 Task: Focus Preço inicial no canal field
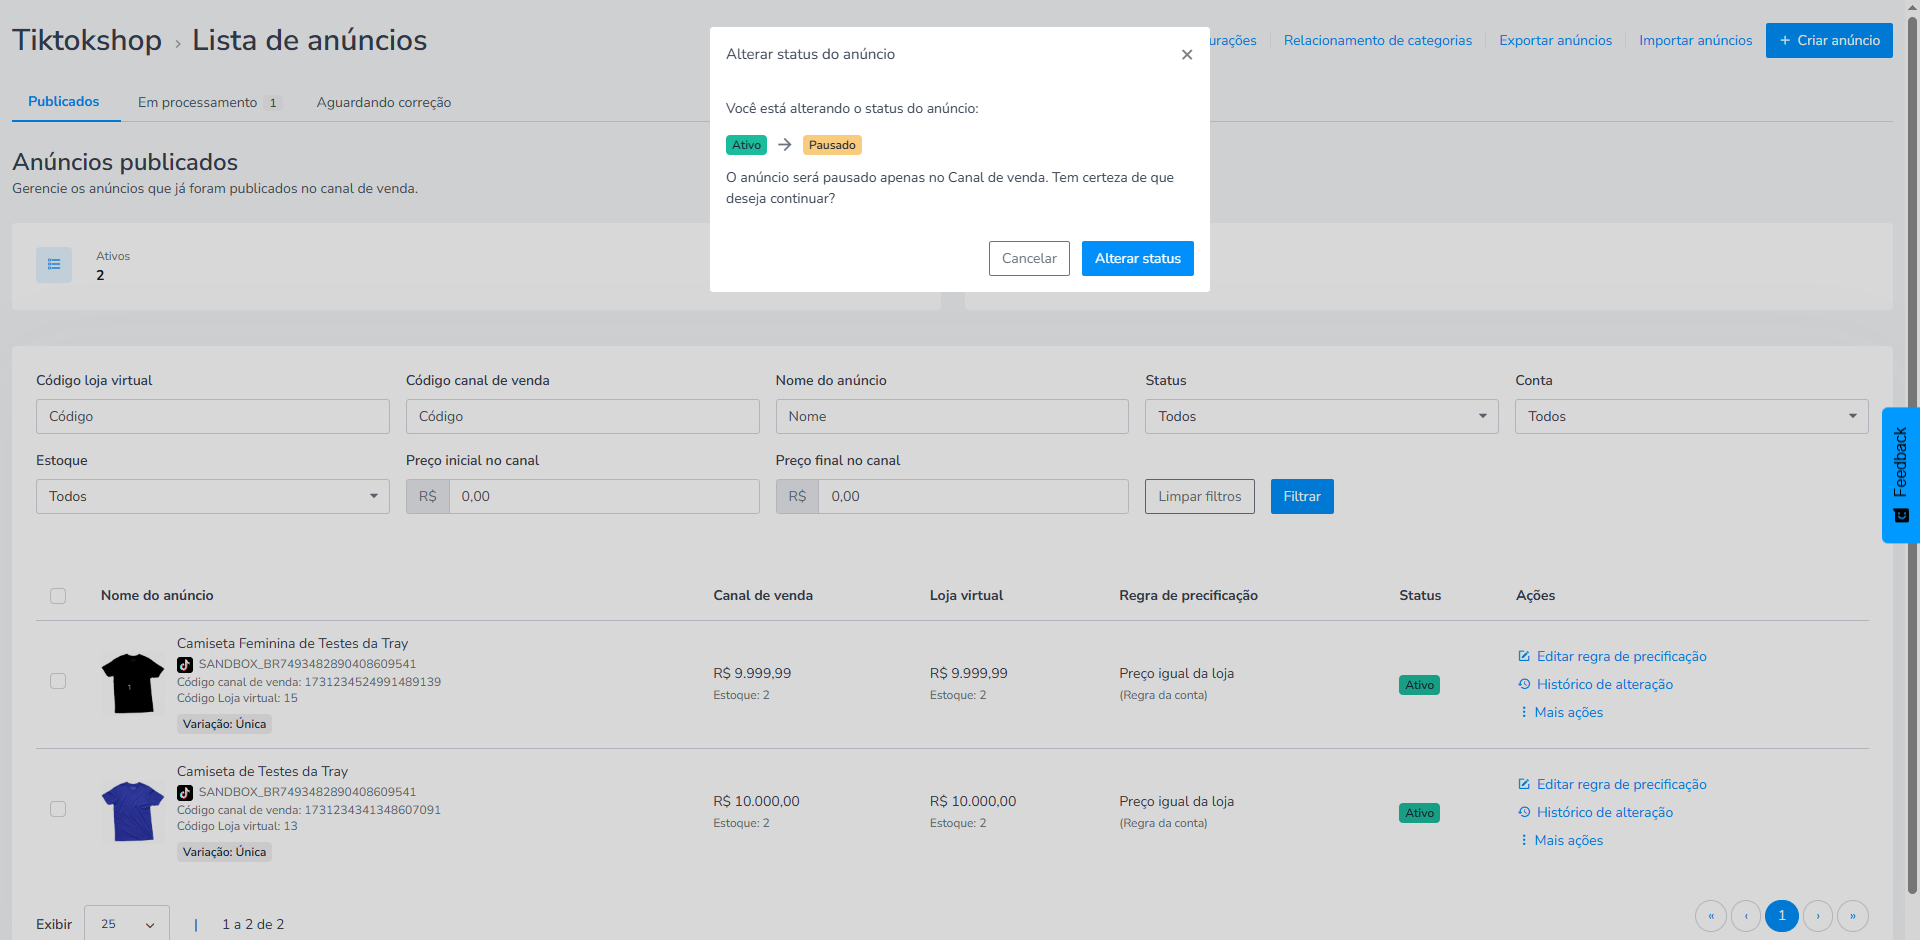click(604, 496)
